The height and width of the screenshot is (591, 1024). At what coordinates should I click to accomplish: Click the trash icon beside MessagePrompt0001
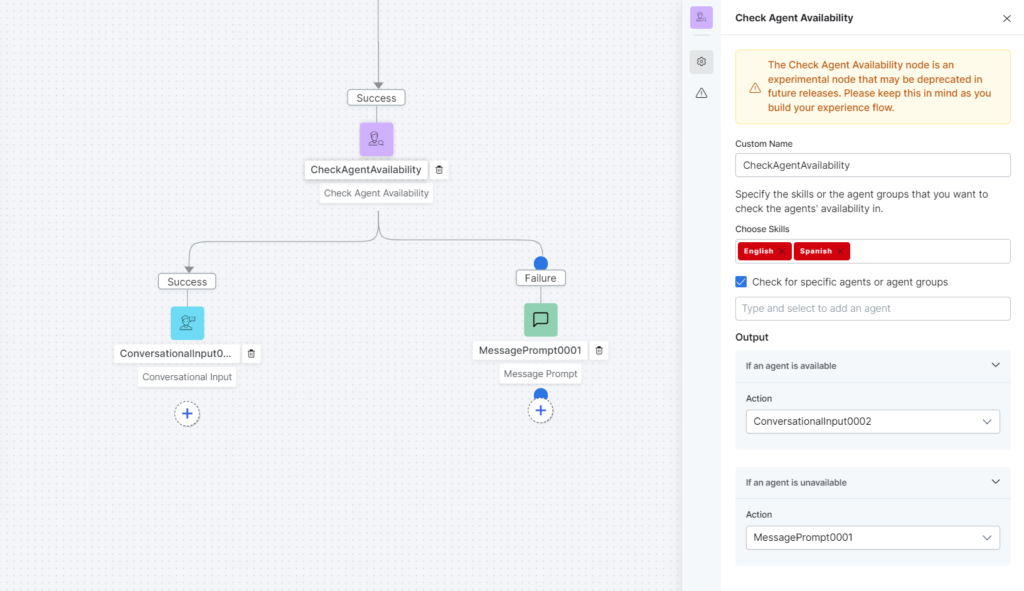click(x=598, y=350)
